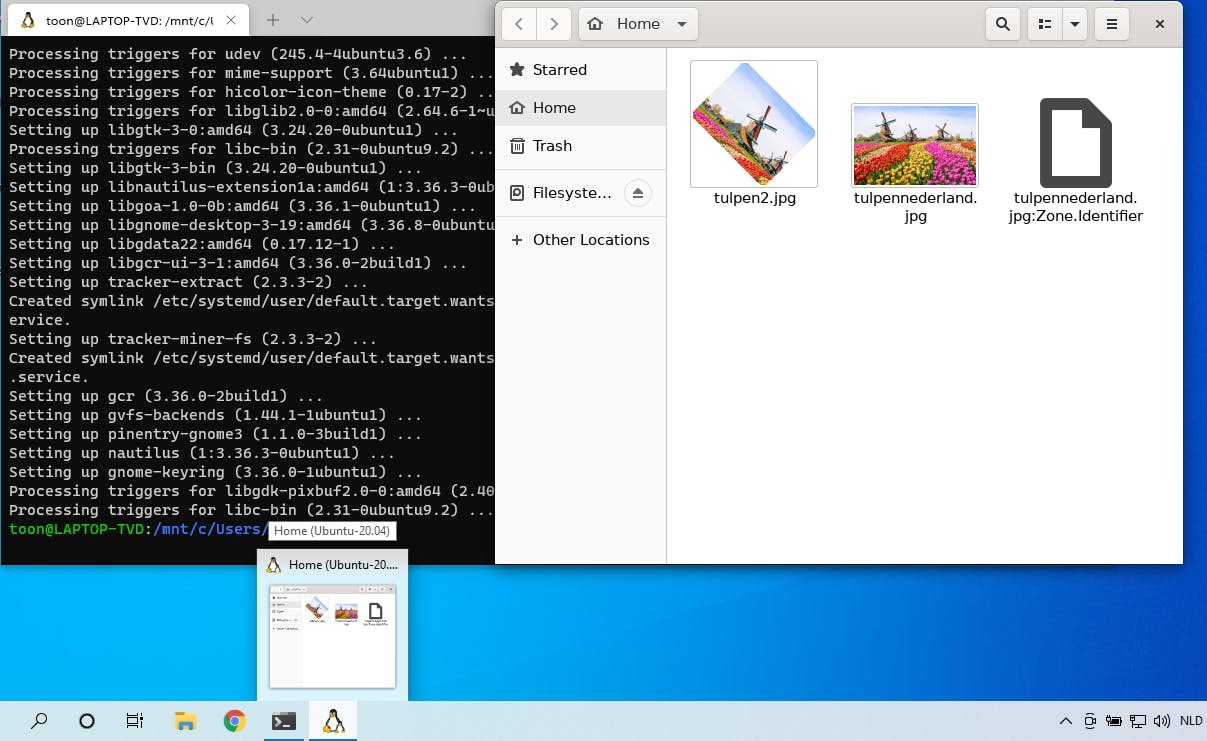The image size is (1207, 741).
Task: Open view options dropdown arrow
Action: point(1075,24)
